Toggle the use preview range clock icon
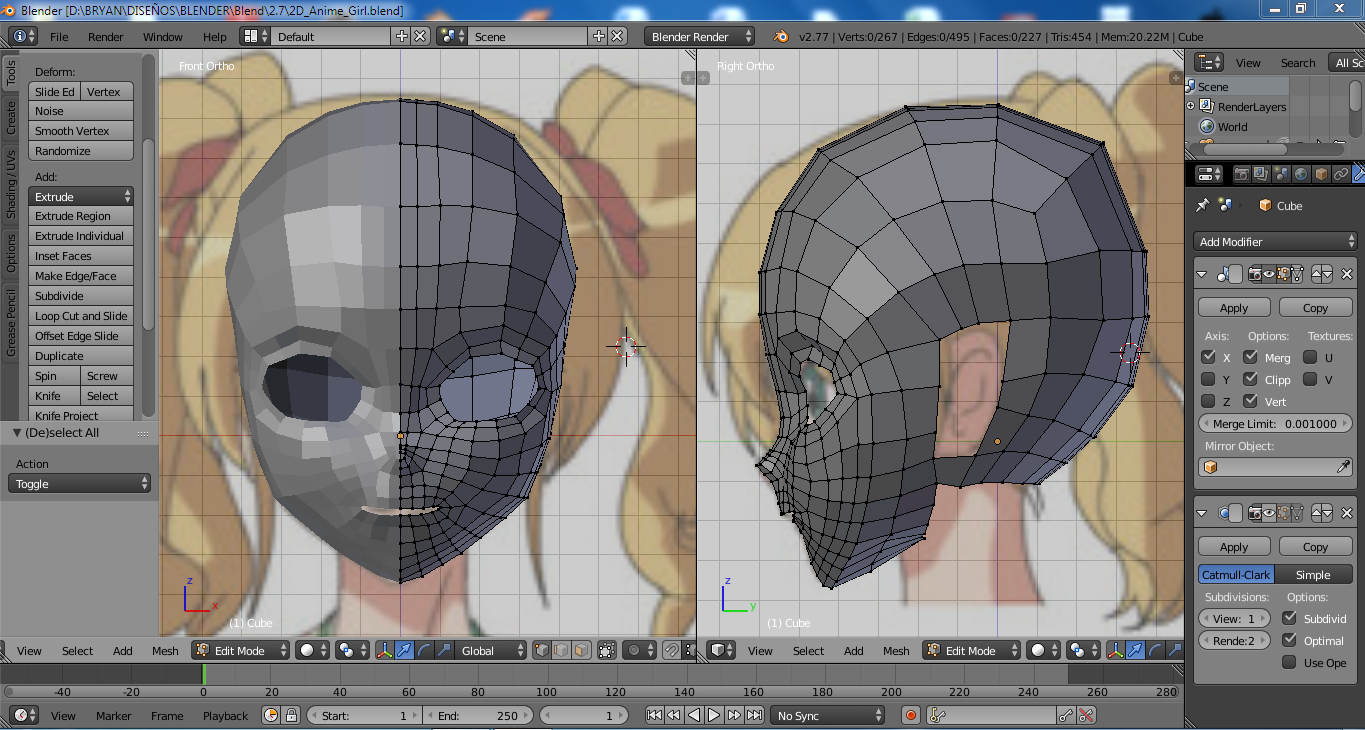This screenshot has width=1365, height=730. pos(270,715)
